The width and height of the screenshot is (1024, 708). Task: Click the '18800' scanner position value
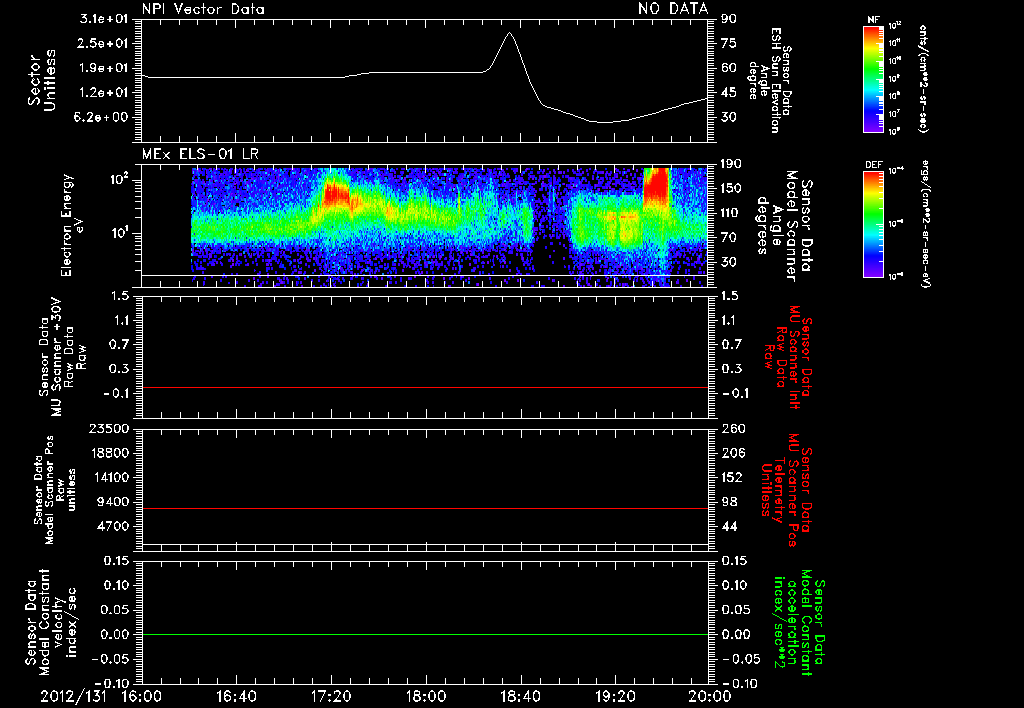[x=108, y=453]
